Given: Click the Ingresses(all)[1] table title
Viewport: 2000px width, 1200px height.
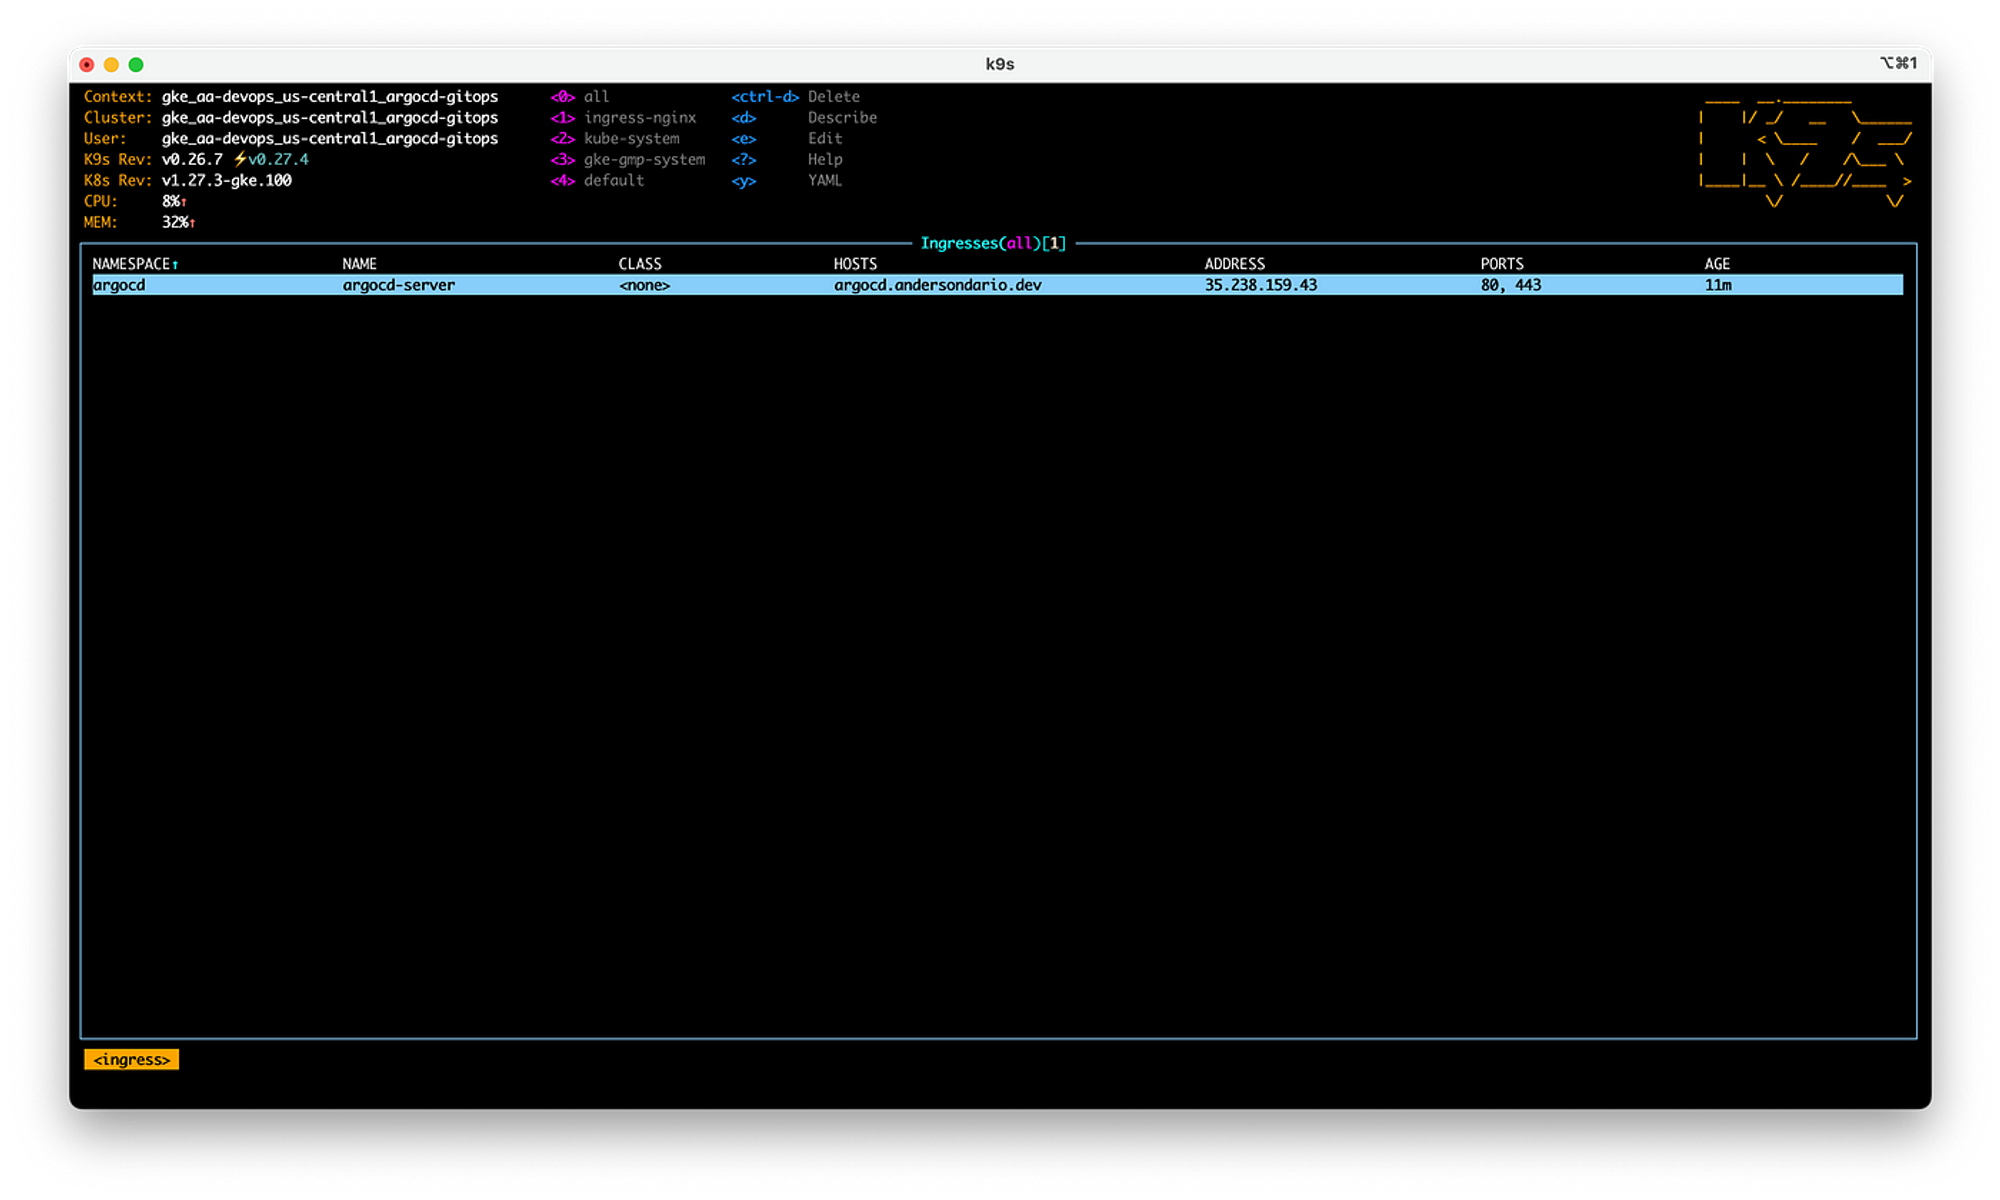Looking at the screenshot, I should tap(993, 243).
